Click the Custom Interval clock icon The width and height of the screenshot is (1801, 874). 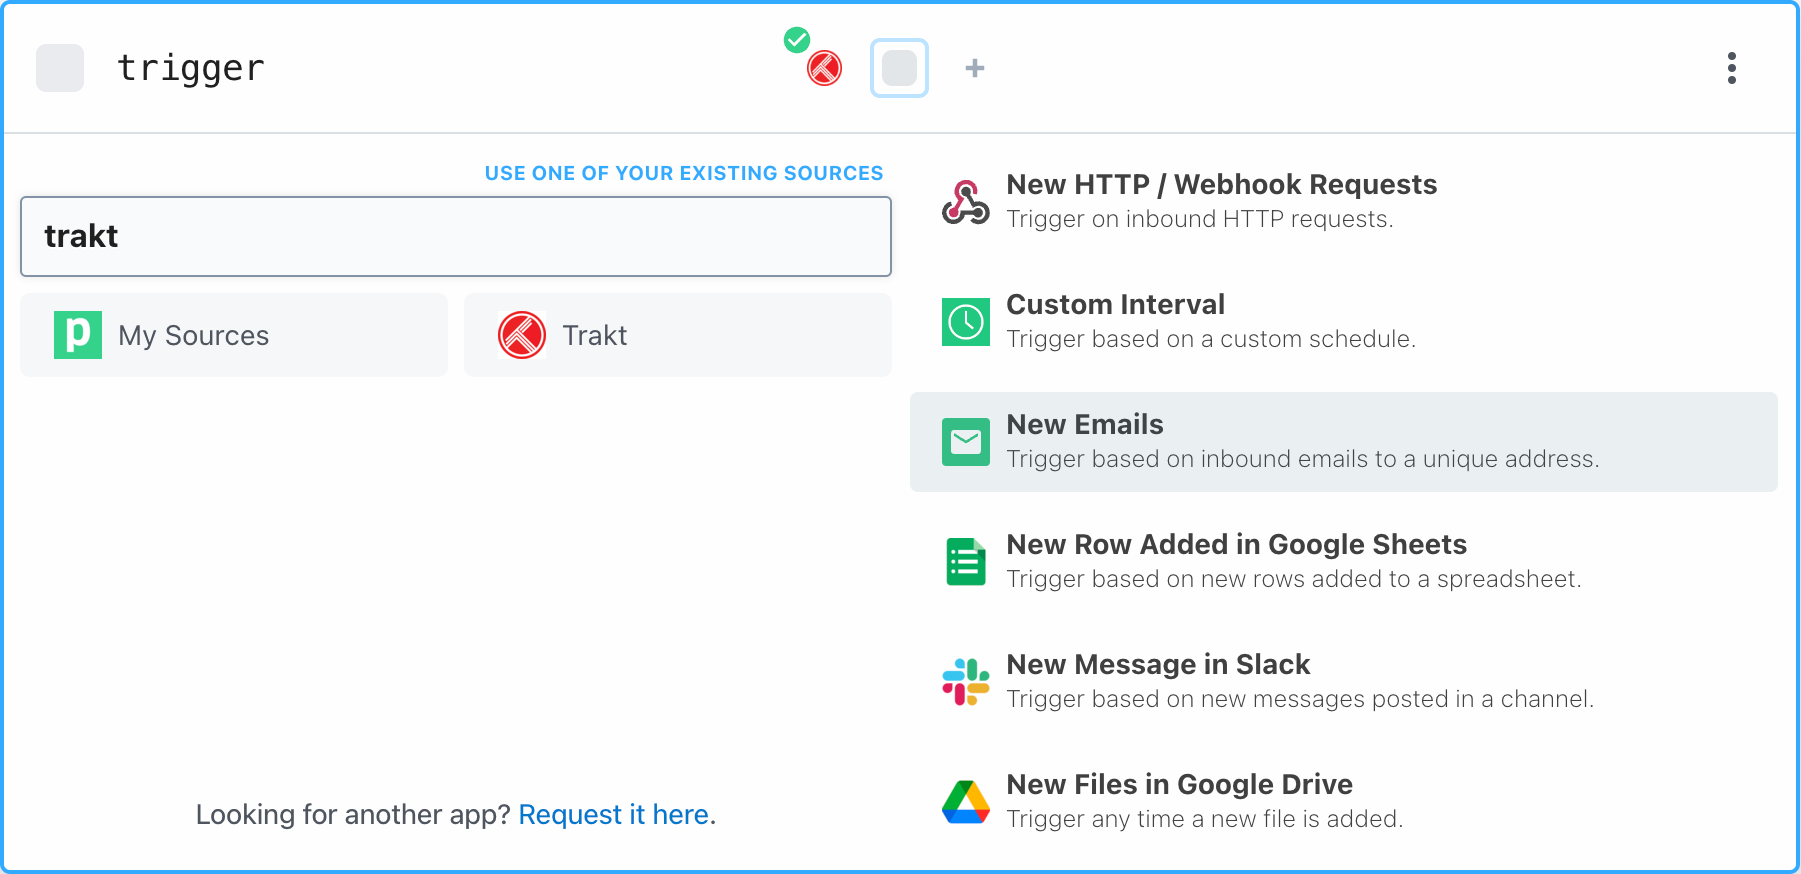click(966, 322)
